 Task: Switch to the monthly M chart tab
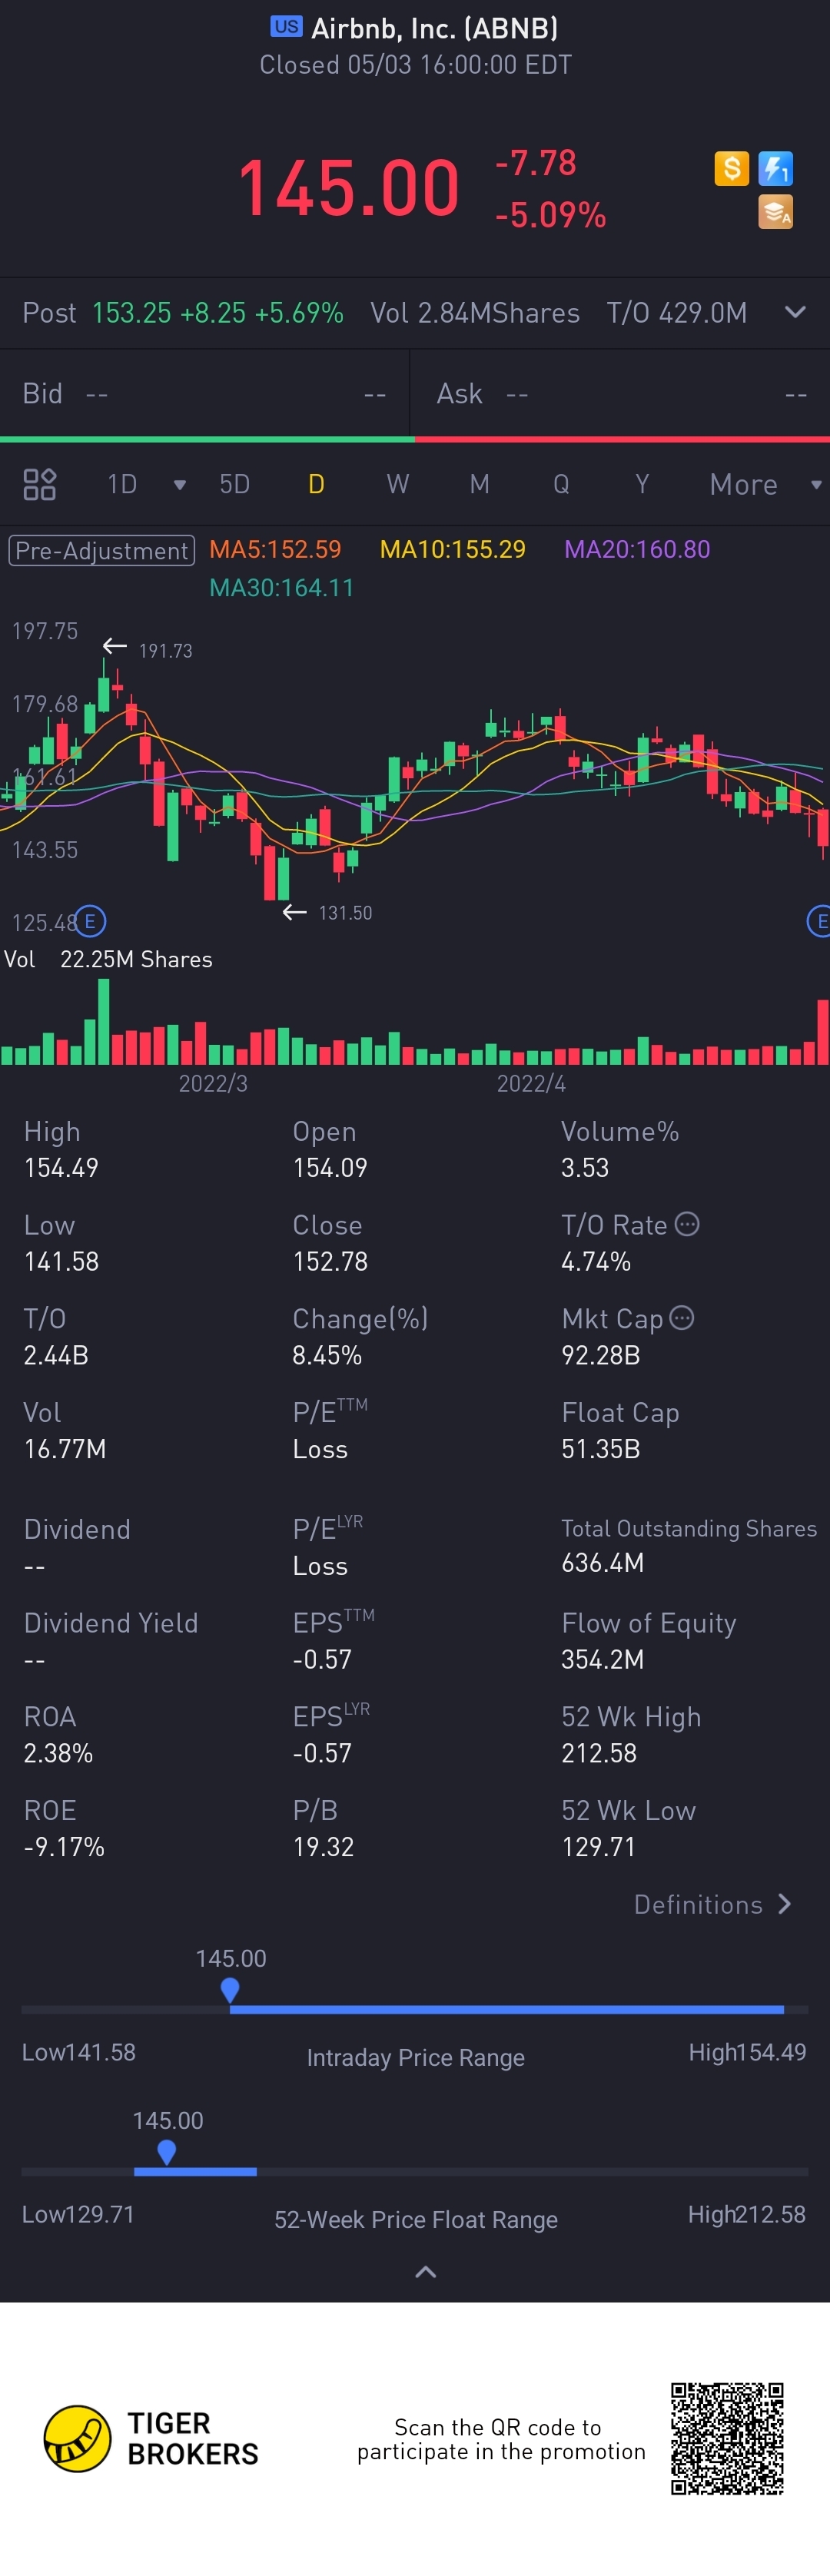(480, 485)
